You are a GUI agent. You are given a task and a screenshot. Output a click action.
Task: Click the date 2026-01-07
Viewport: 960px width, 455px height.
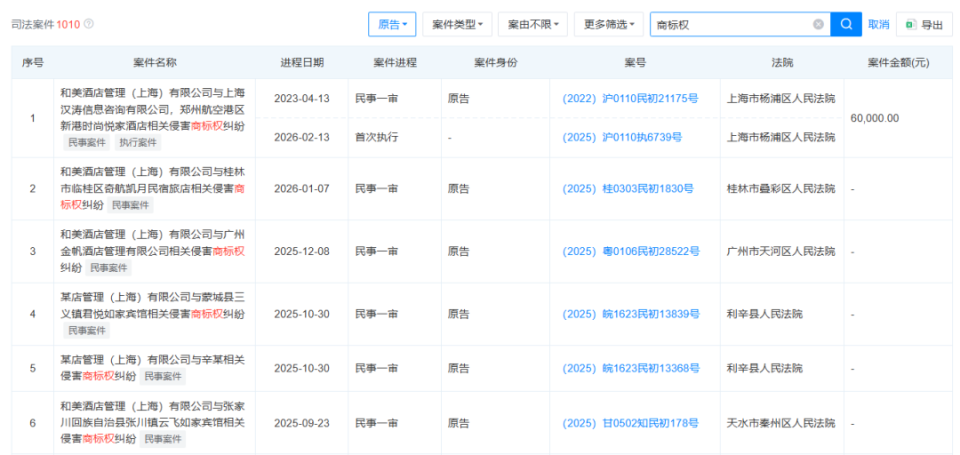(x=302, y=189)
